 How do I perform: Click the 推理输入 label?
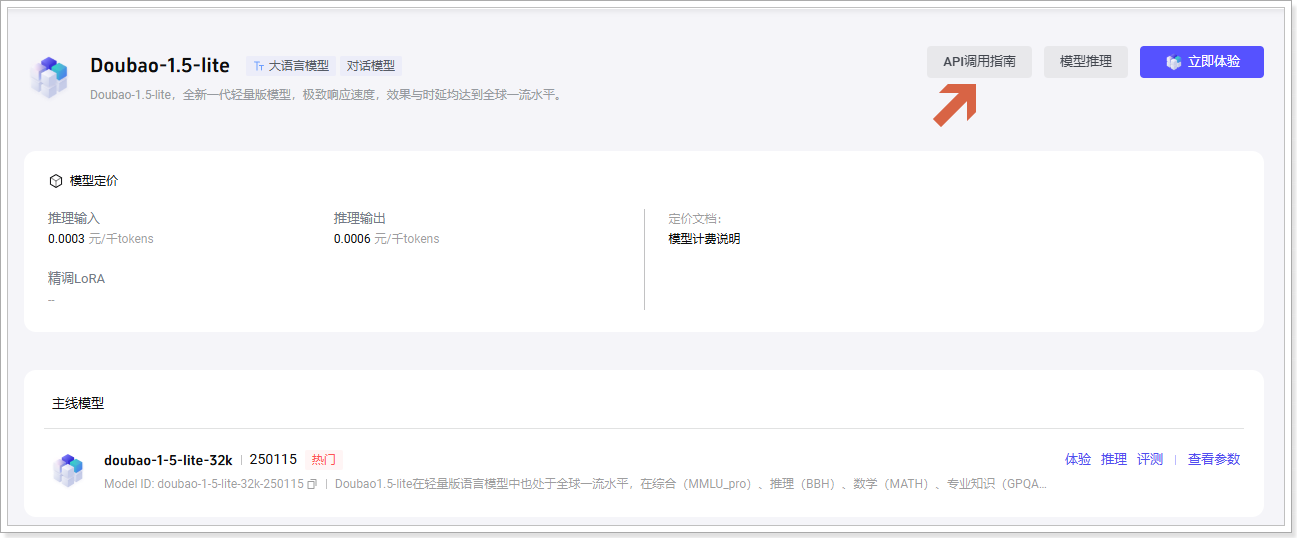click(x=74, y=218)
